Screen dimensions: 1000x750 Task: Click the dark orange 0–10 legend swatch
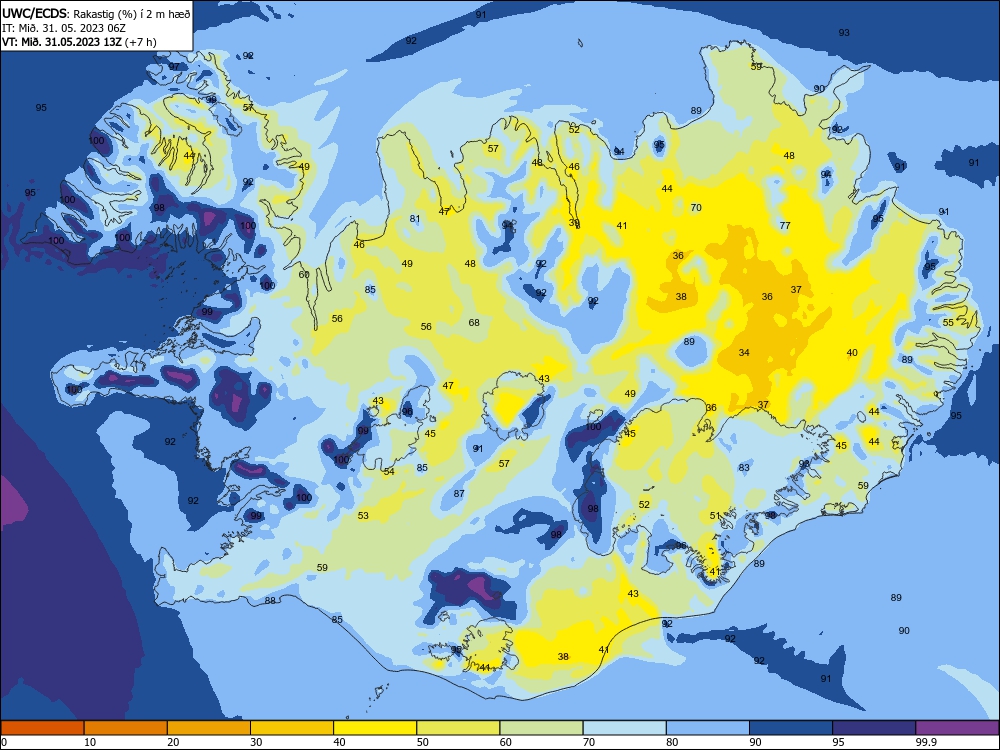[x=42, y=728]
